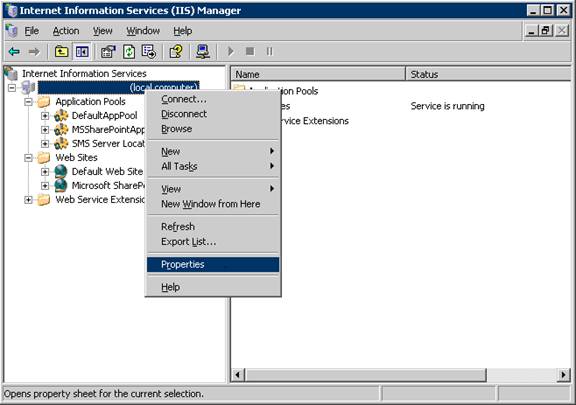576x405 pixels.
Task: Click the IIS Manager title bar icon
Action: (x=12, y=10)
